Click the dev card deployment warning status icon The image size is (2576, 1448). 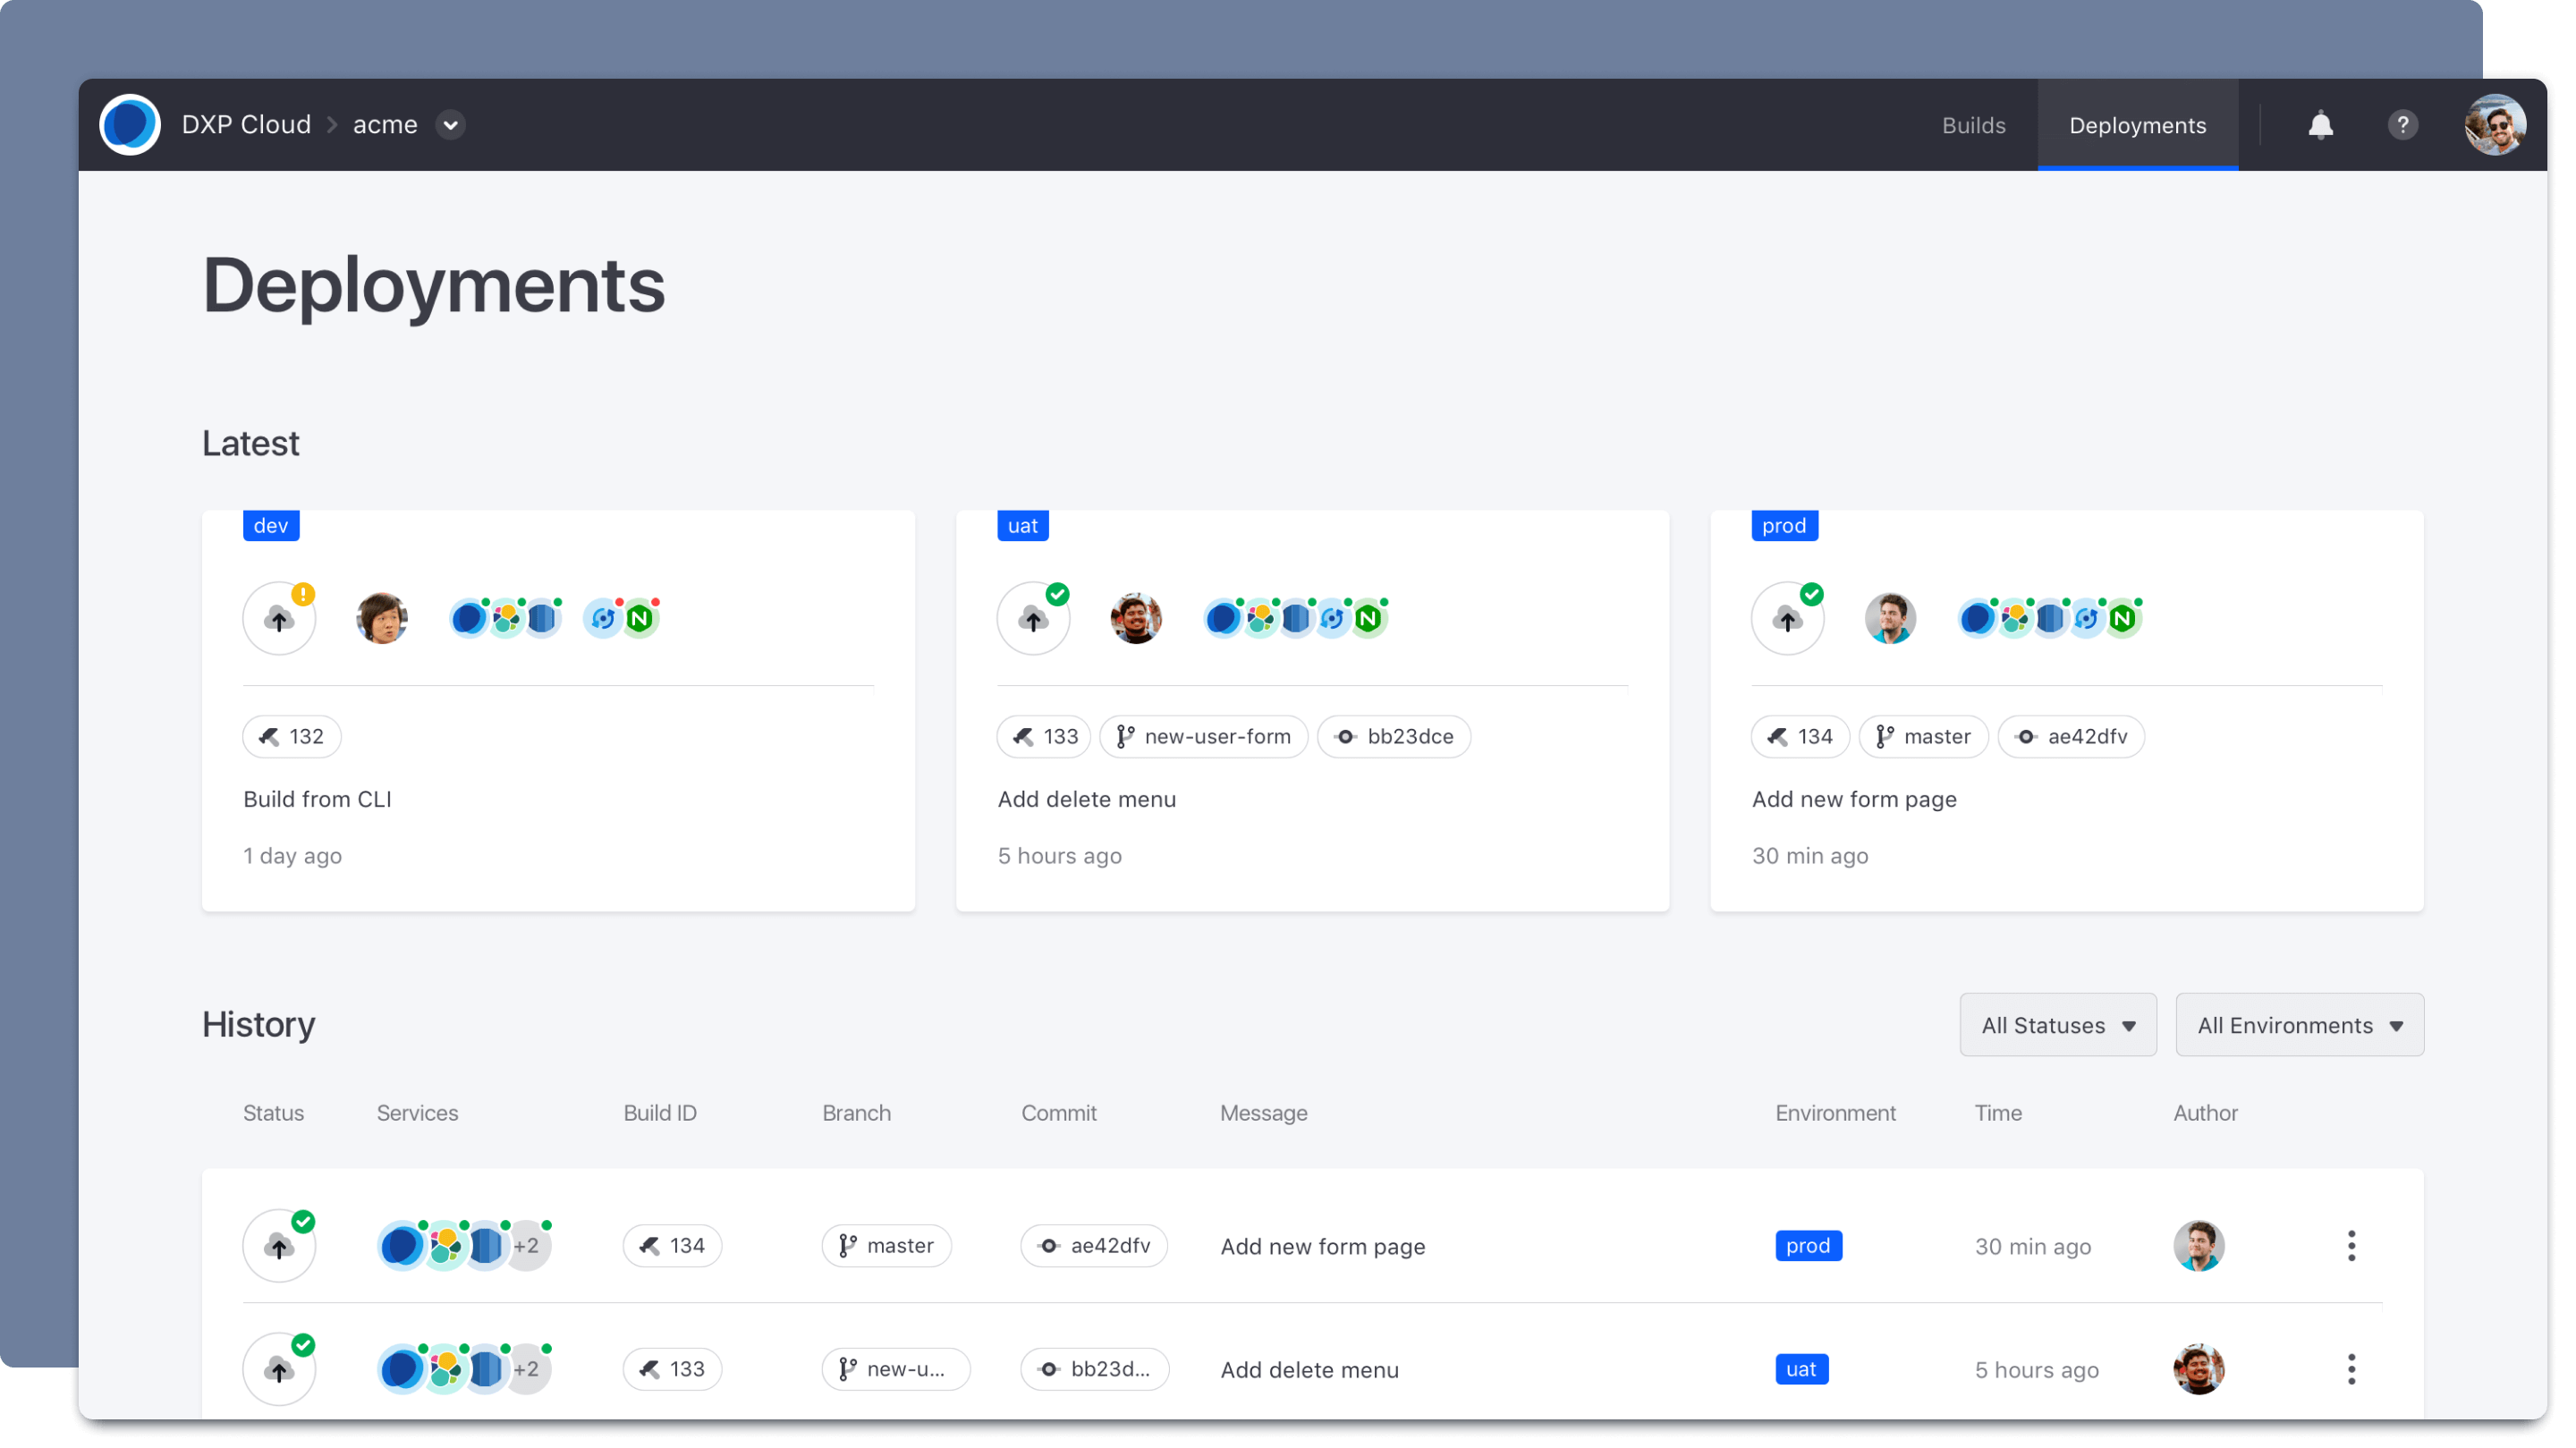[279, 618]
